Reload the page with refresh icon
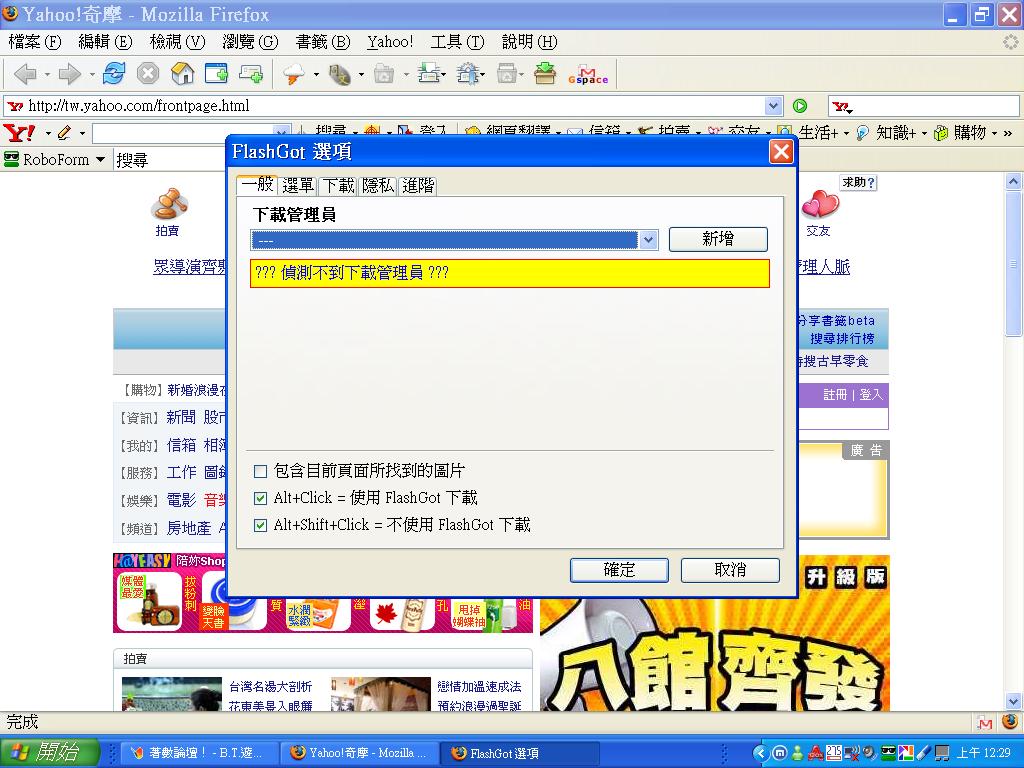1024x768 pixels. pyautogui.click(x=114, y=73)
